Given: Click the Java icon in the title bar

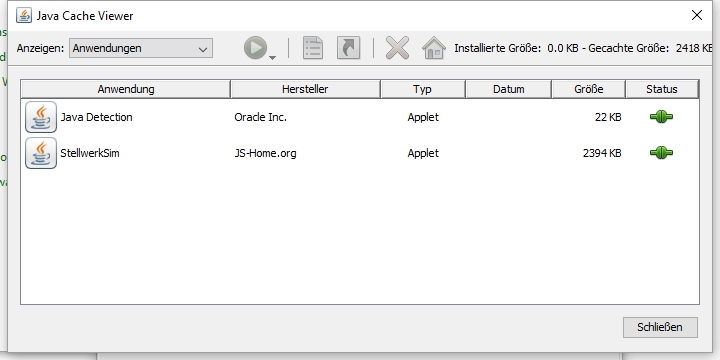Looking at the screenshot, I should click(x=24, y=15).
